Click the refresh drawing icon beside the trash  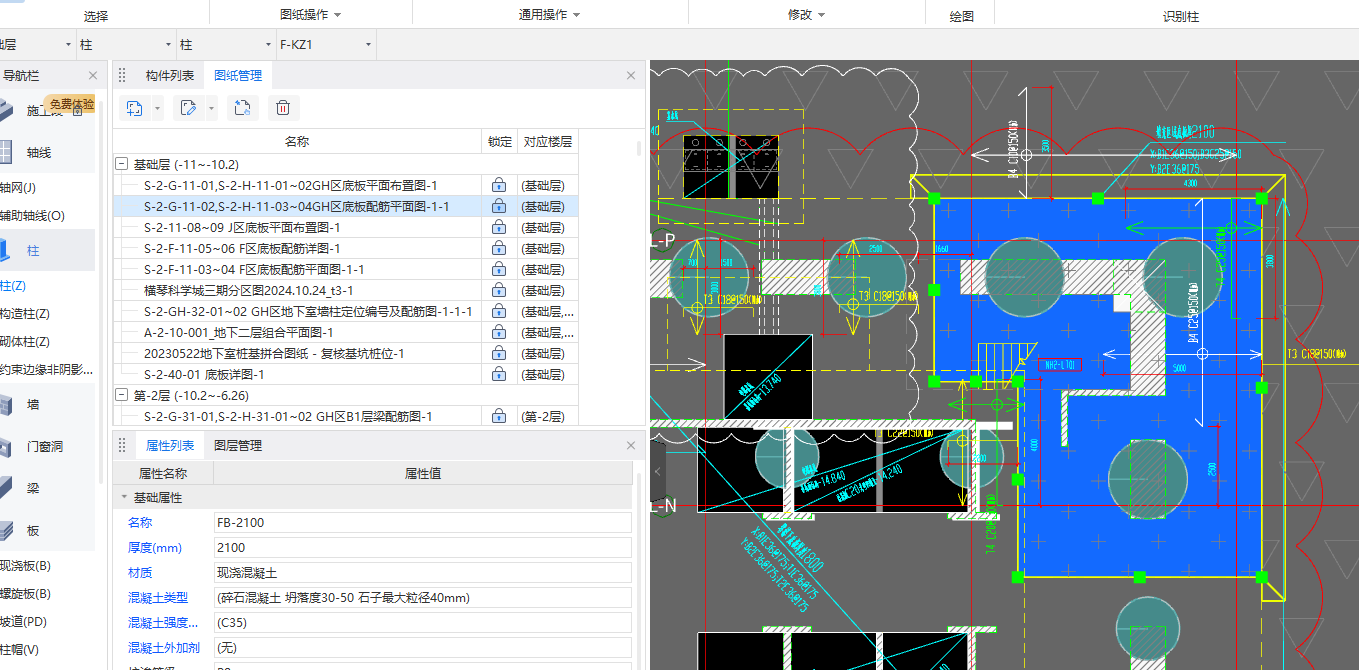[x=241, y=108]
